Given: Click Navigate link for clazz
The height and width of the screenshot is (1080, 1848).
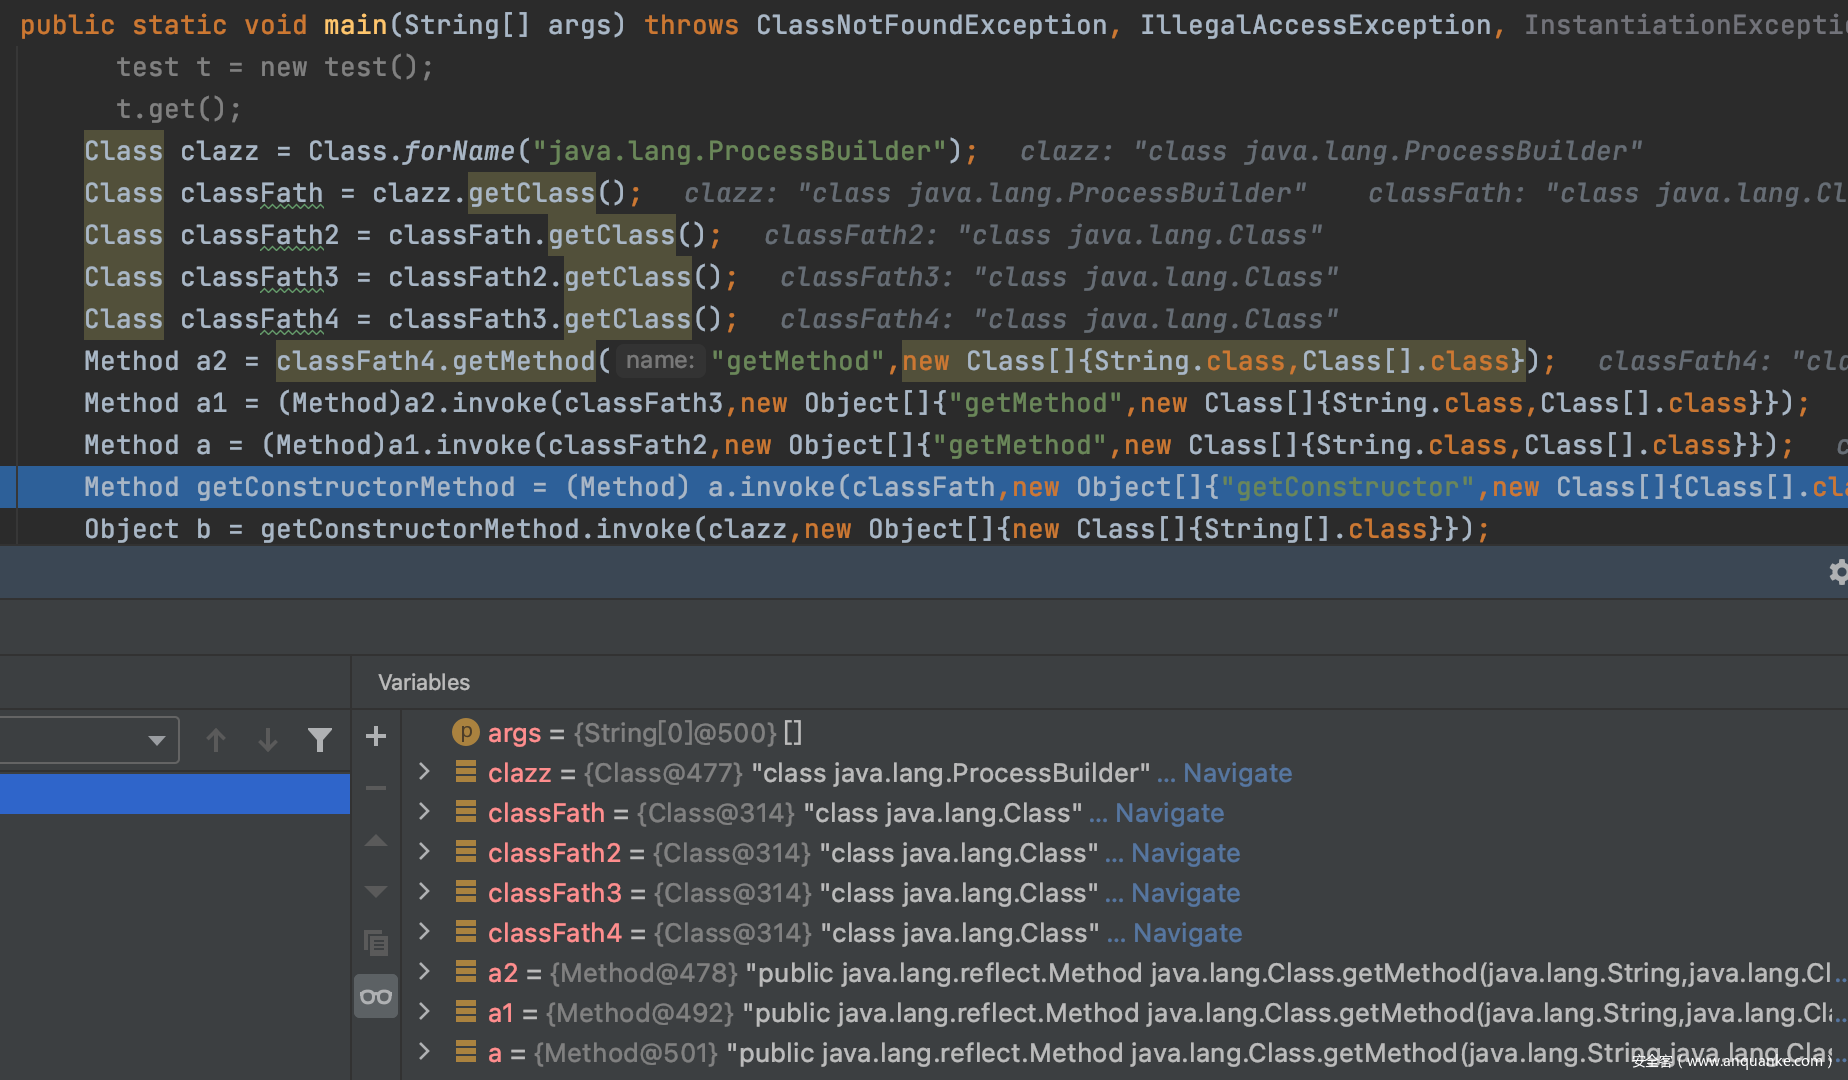Looking at the screenshot, I should click(1237, 773).
